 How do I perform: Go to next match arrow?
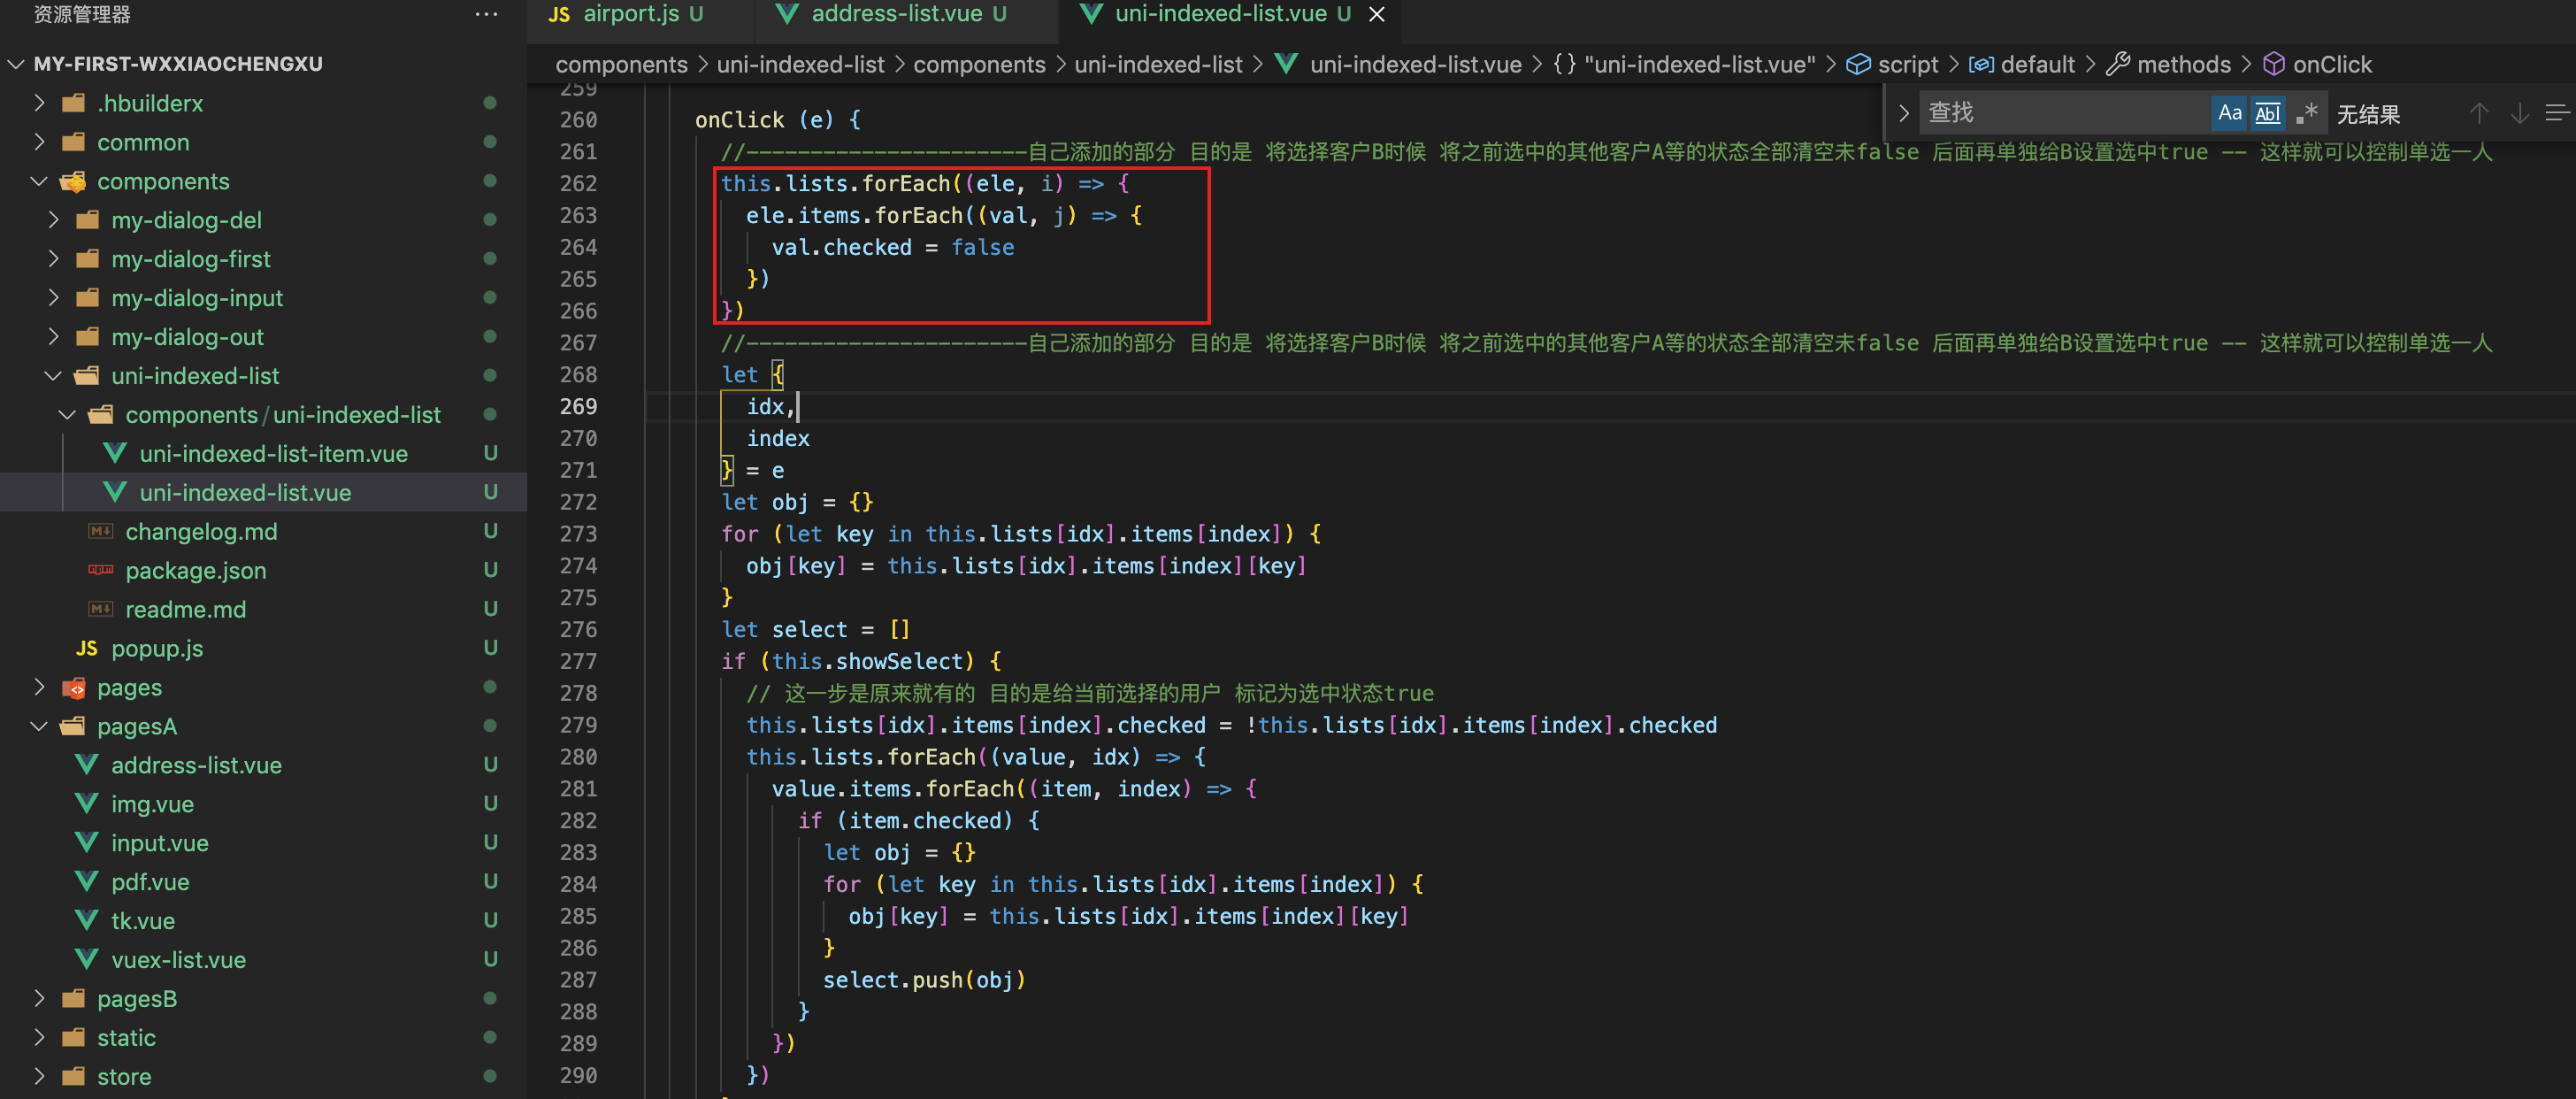click(2519, 113)
